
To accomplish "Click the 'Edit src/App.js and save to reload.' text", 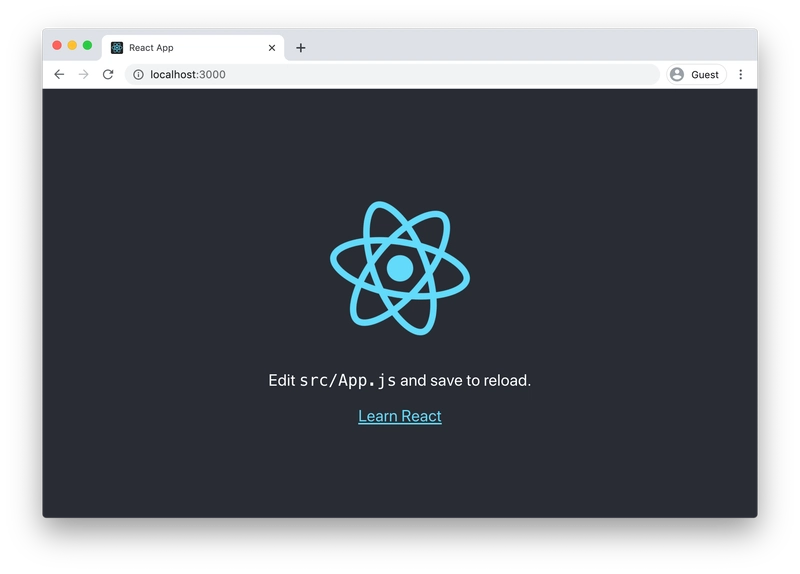I will coord(399,381).
